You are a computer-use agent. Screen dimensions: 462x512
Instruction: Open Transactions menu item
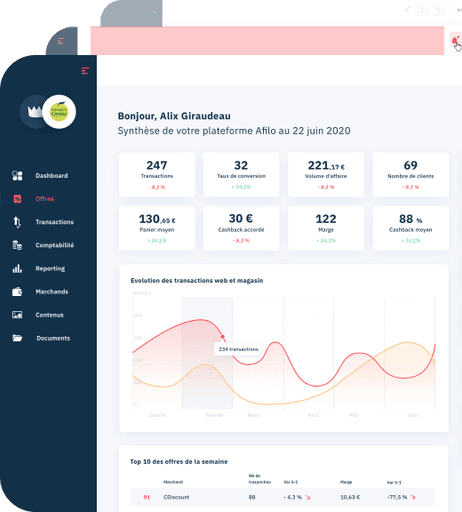tap(55, 222)
